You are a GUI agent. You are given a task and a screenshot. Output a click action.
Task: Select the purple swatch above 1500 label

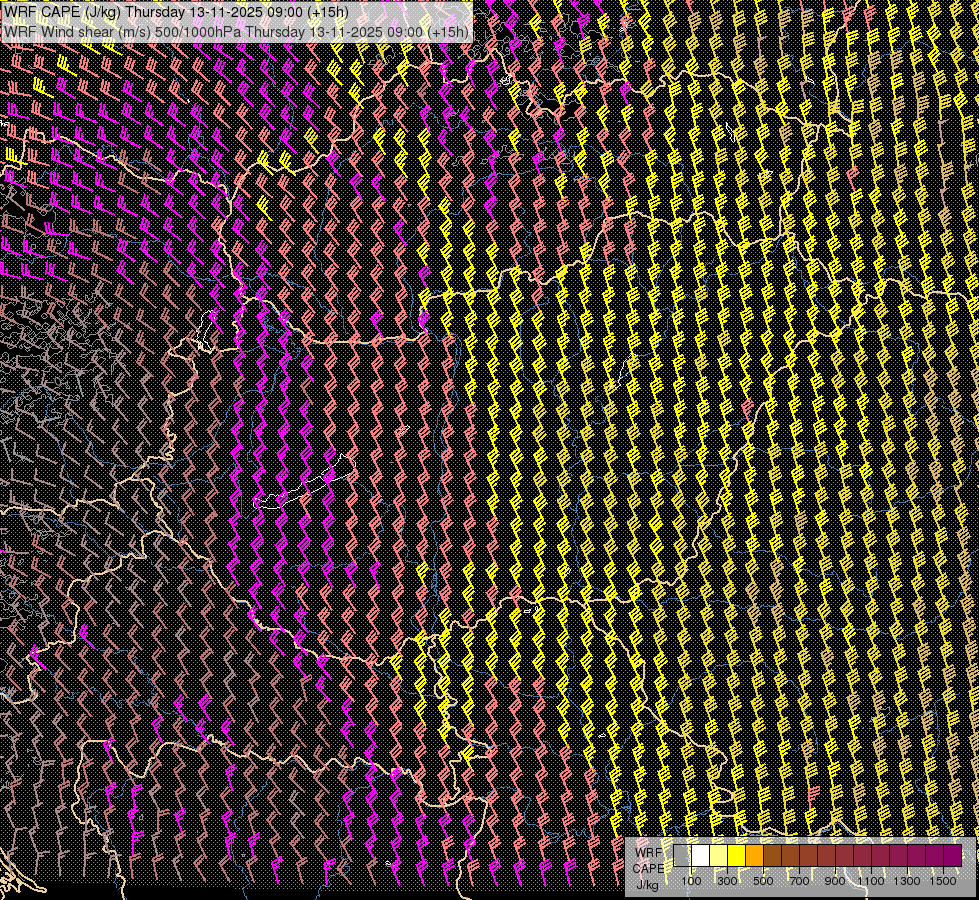pyautogui.click(x=952, y=856)
